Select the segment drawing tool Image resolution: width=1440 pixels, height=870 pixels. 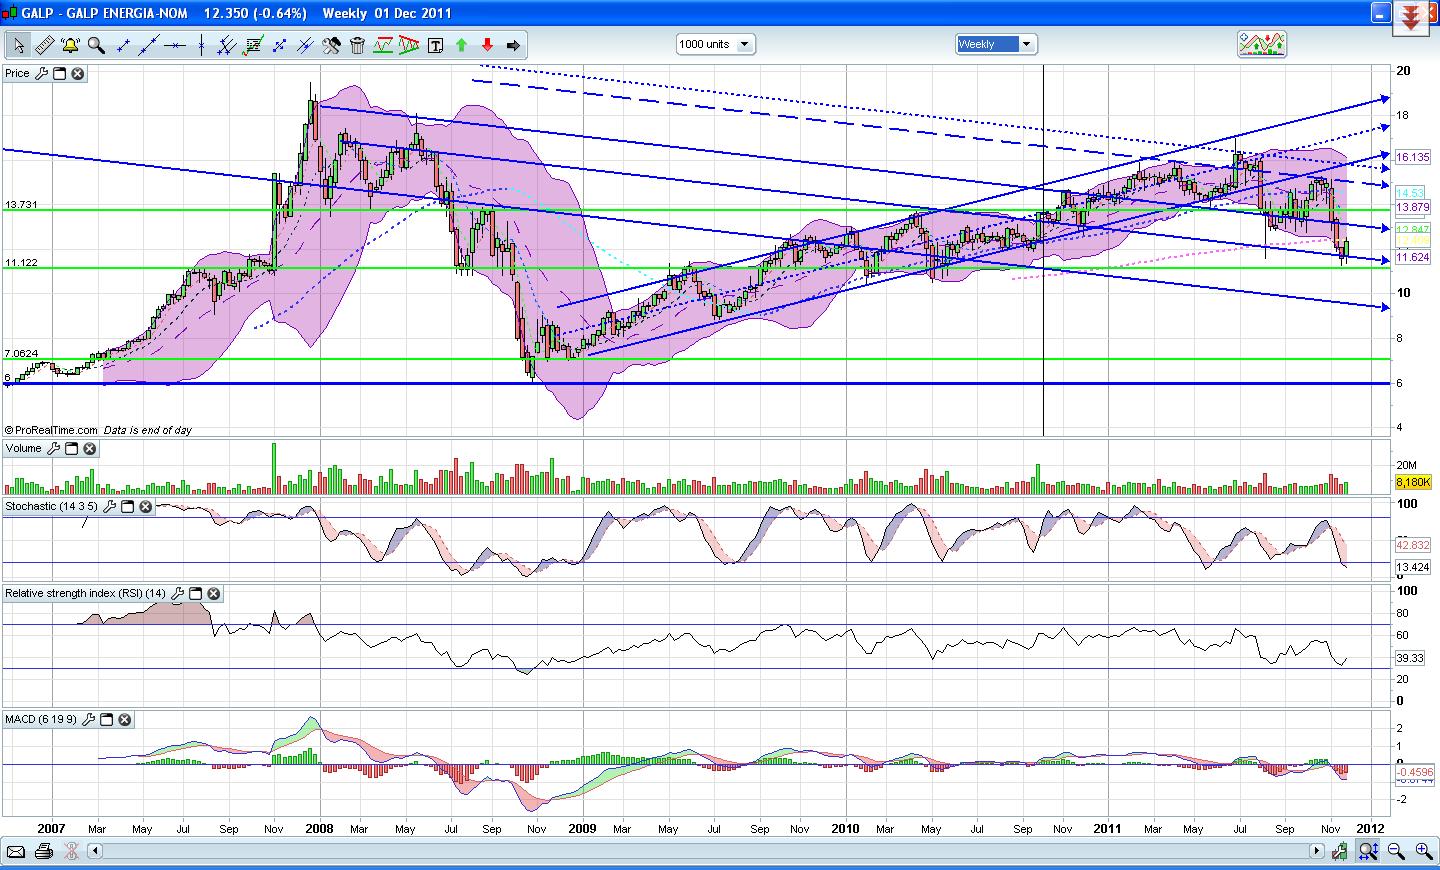123,45
